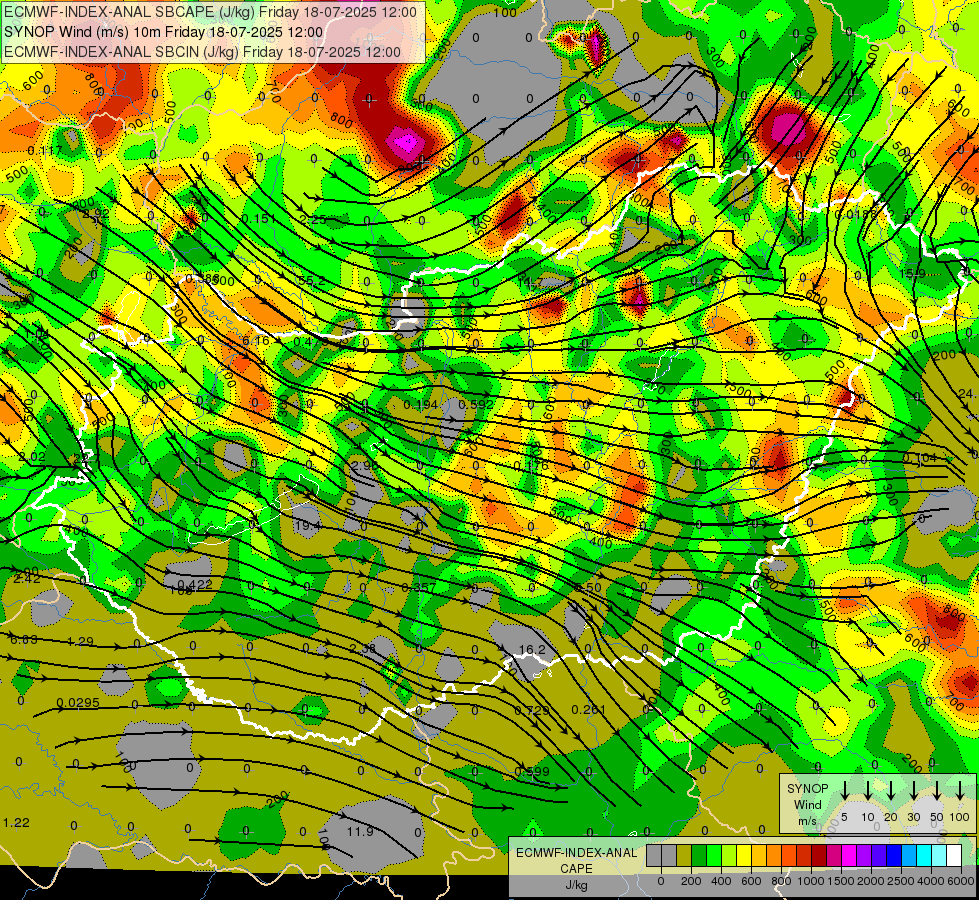Click the SYNOP label in the wind legend
This screenshot has width=979, height=900.
coord(807,789)
